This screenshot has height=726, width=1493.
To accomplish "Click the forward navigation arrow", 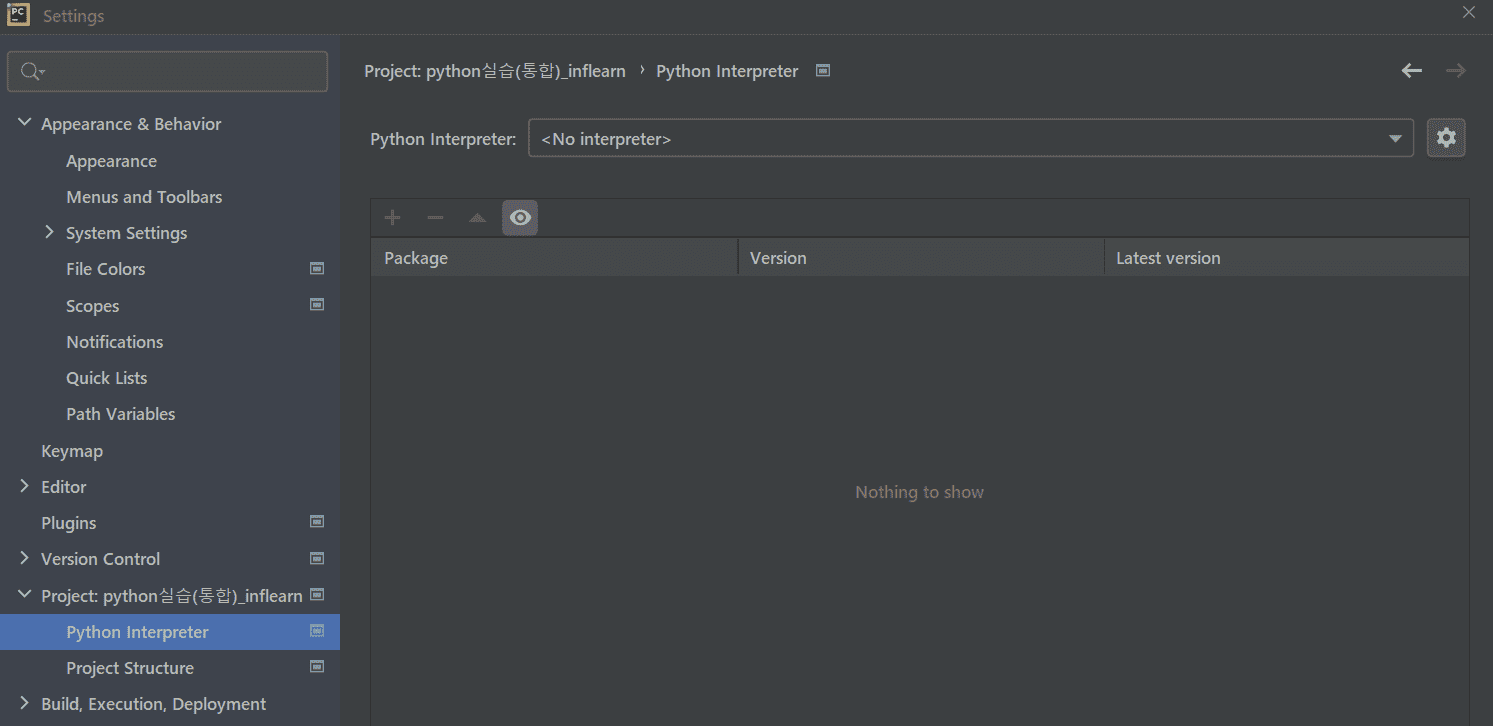I will tap(1456, 71).
